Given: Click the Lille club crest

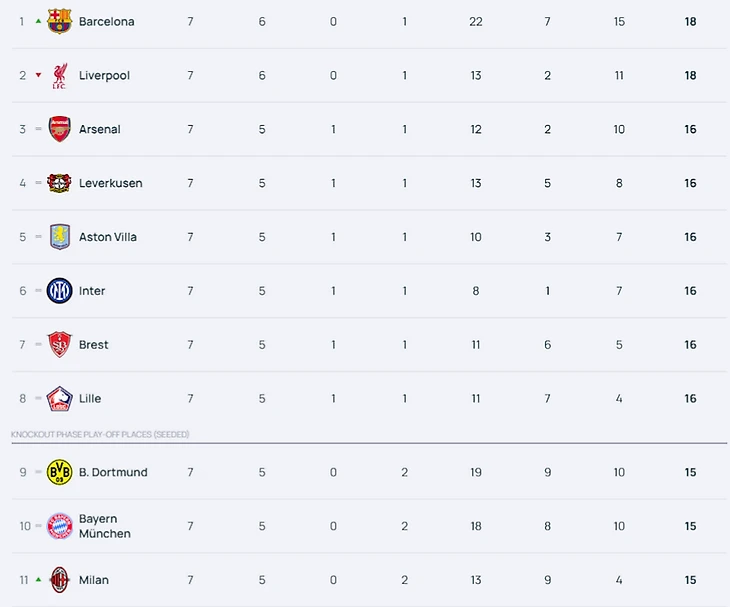Looking at the screenshot, I should pos(60,399).
